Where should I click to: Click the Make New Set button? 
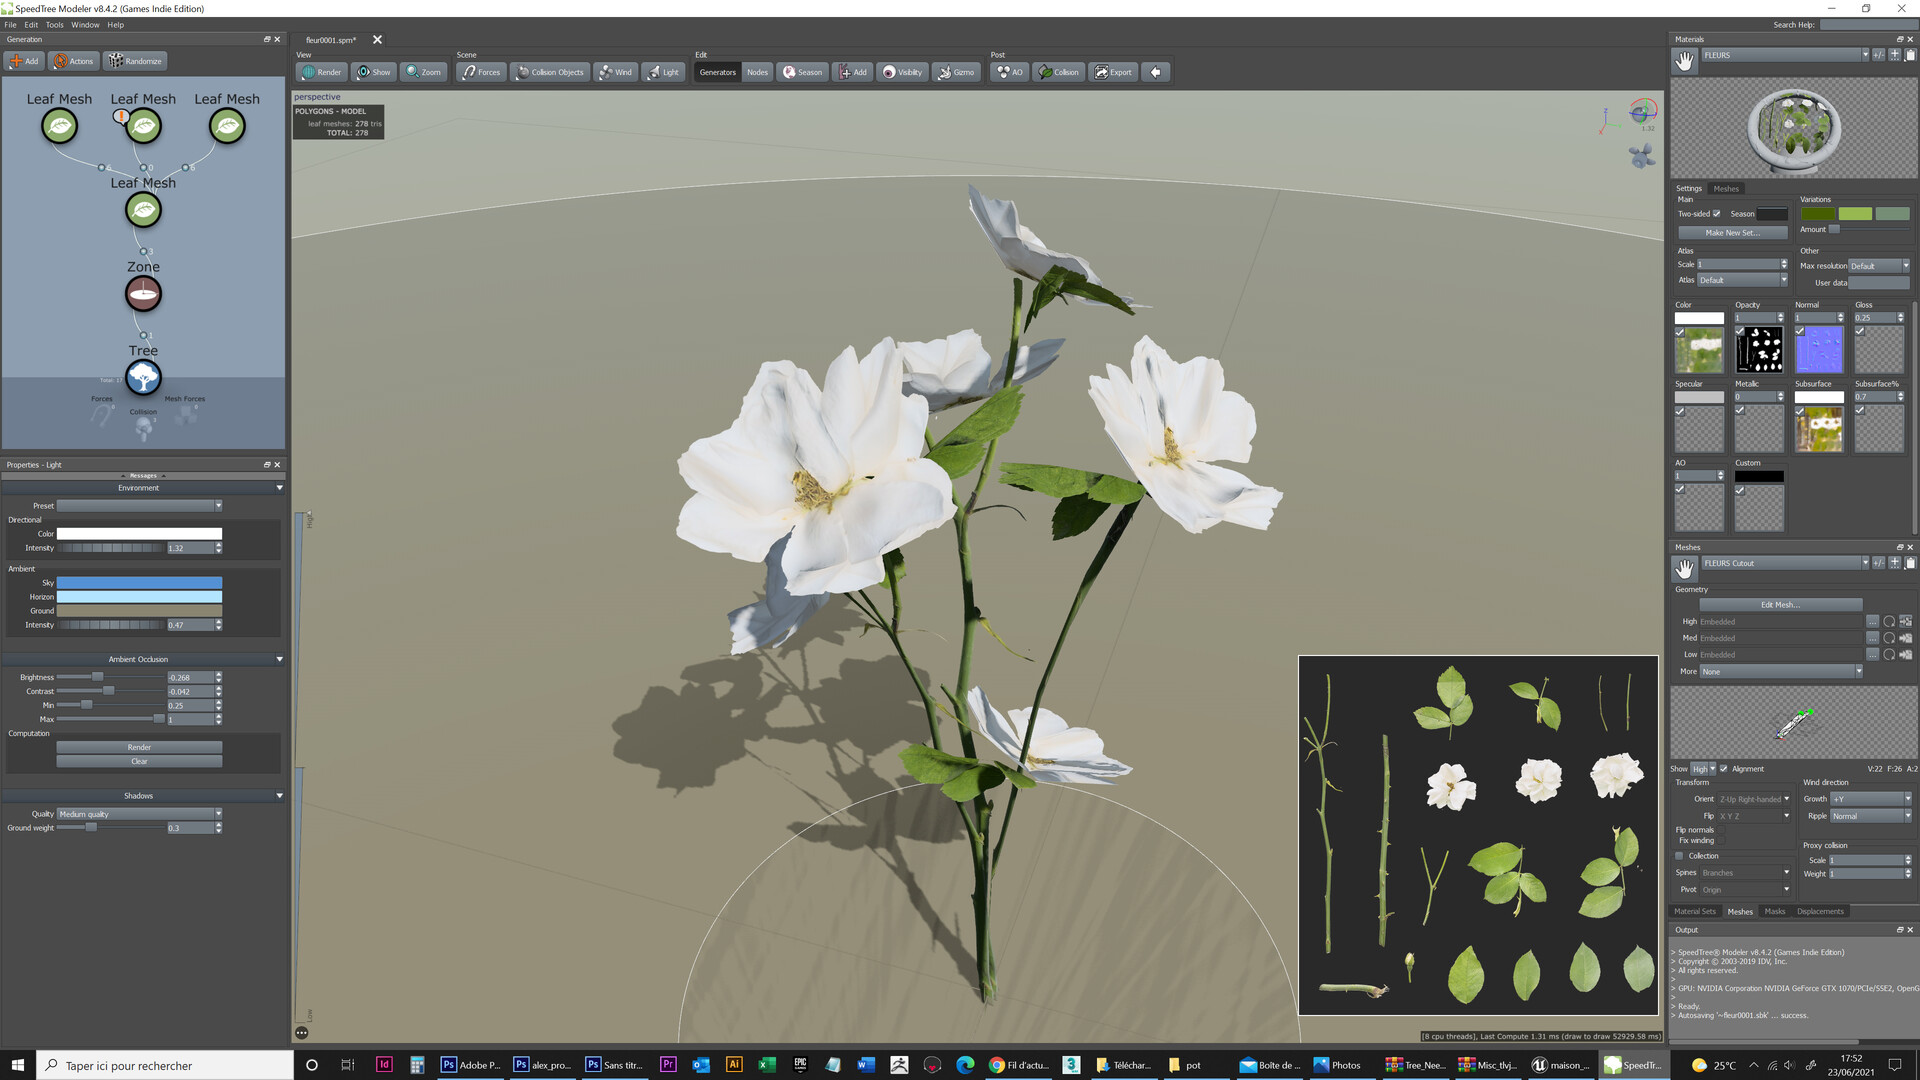click(x=1732, y=233)
